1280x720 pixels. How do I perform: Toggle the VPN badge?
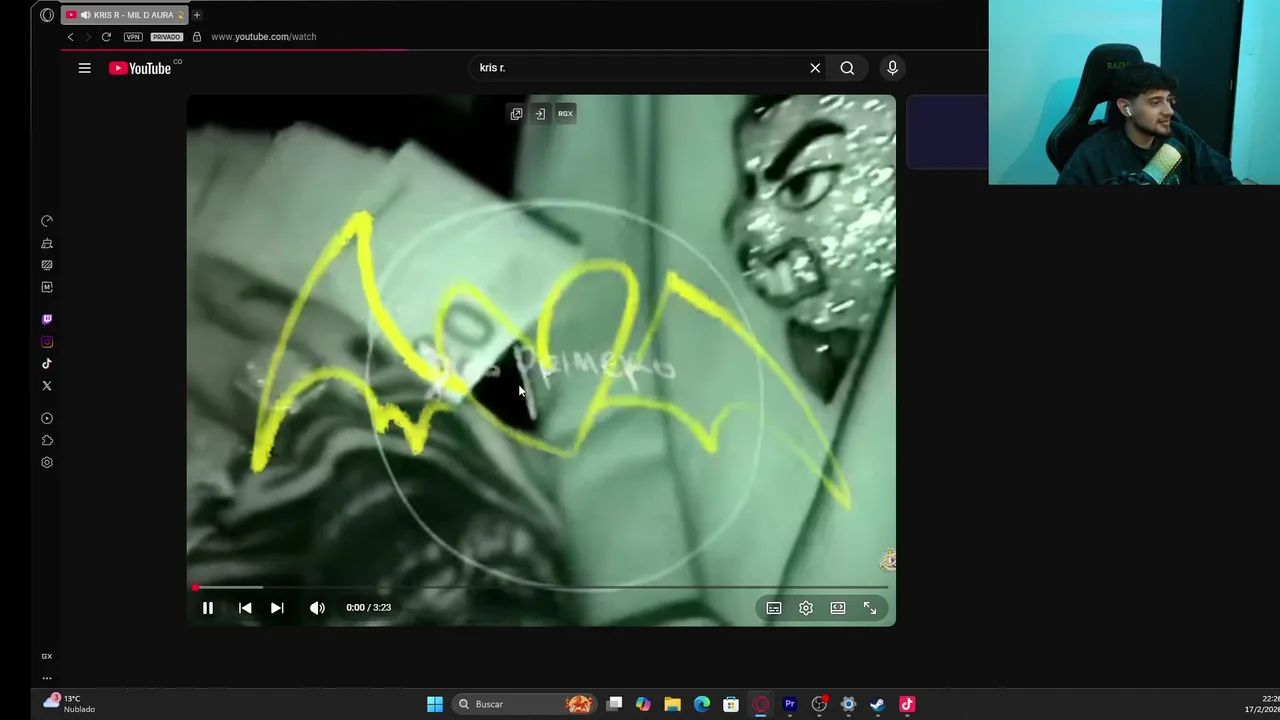point(133,37)
